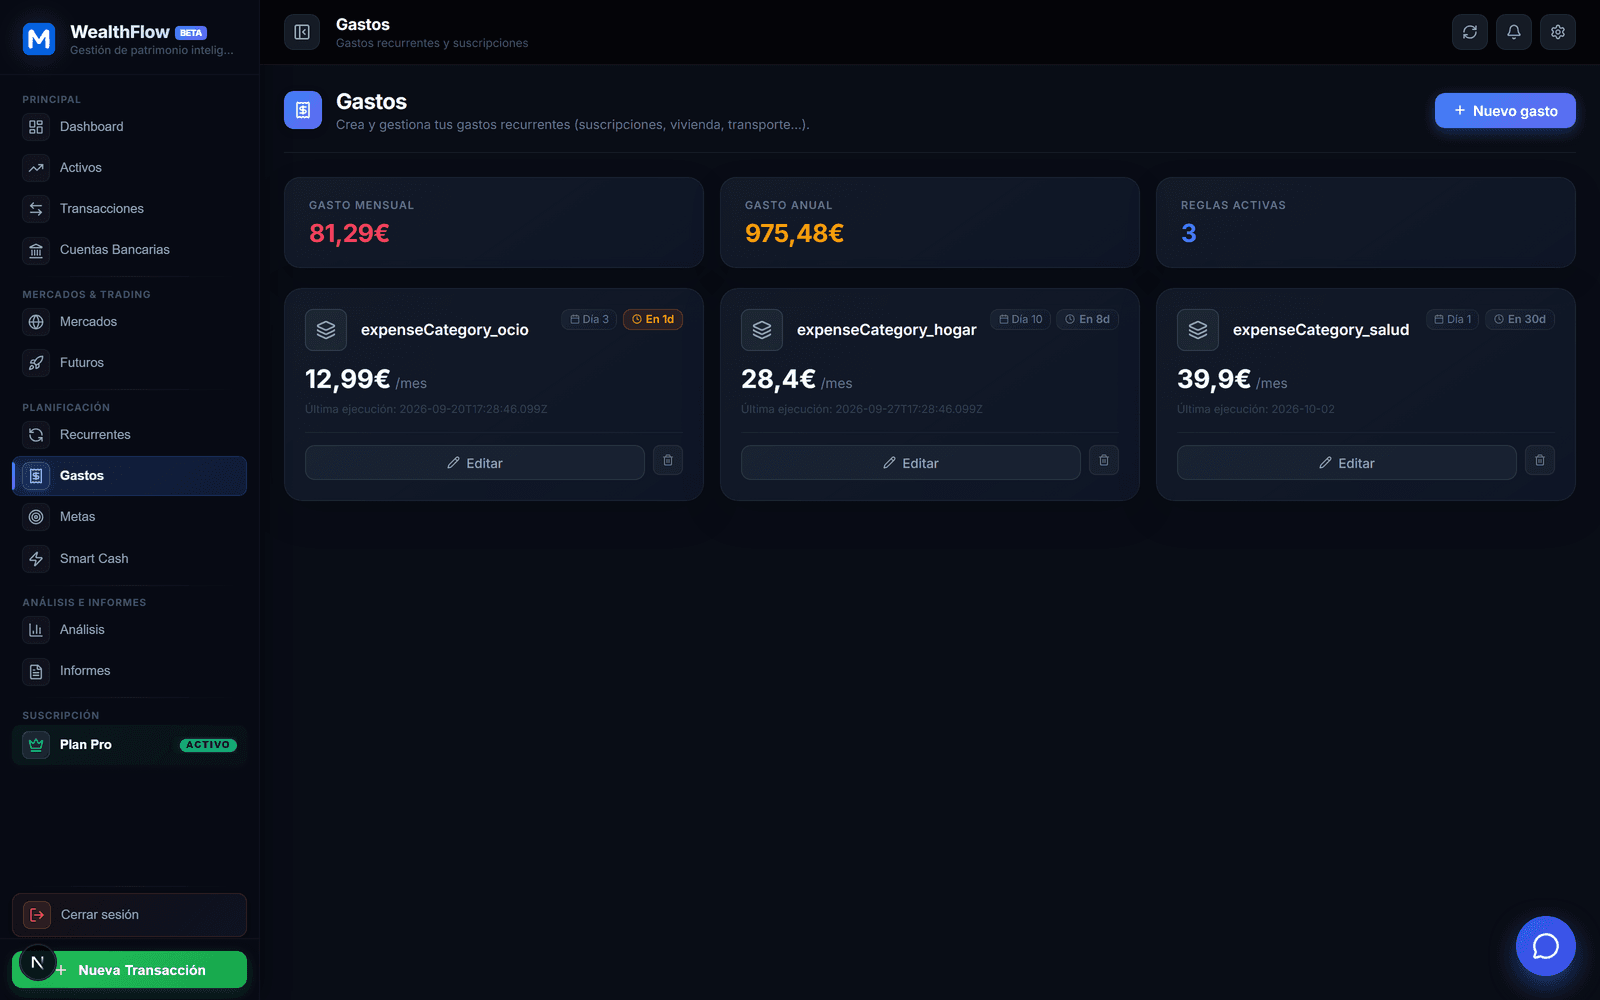Screen dimensions: 1600x1000
Task: Click the En 30d badge
Action: click(x=1520, y=320)
